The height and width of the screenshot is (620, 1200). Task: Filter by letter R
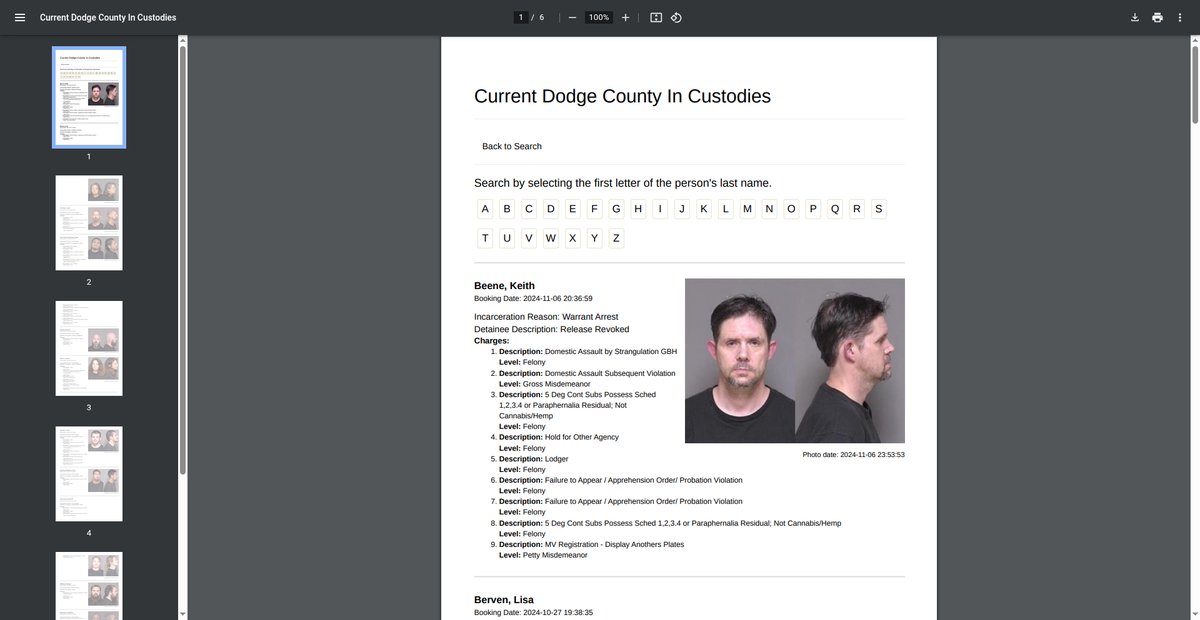[x=857, y=209]
